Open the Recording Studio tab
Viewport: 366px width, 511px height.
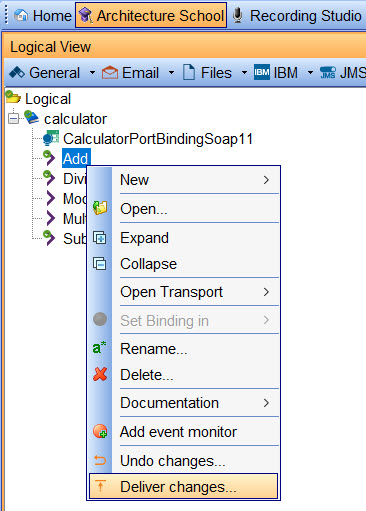(297, 15)
